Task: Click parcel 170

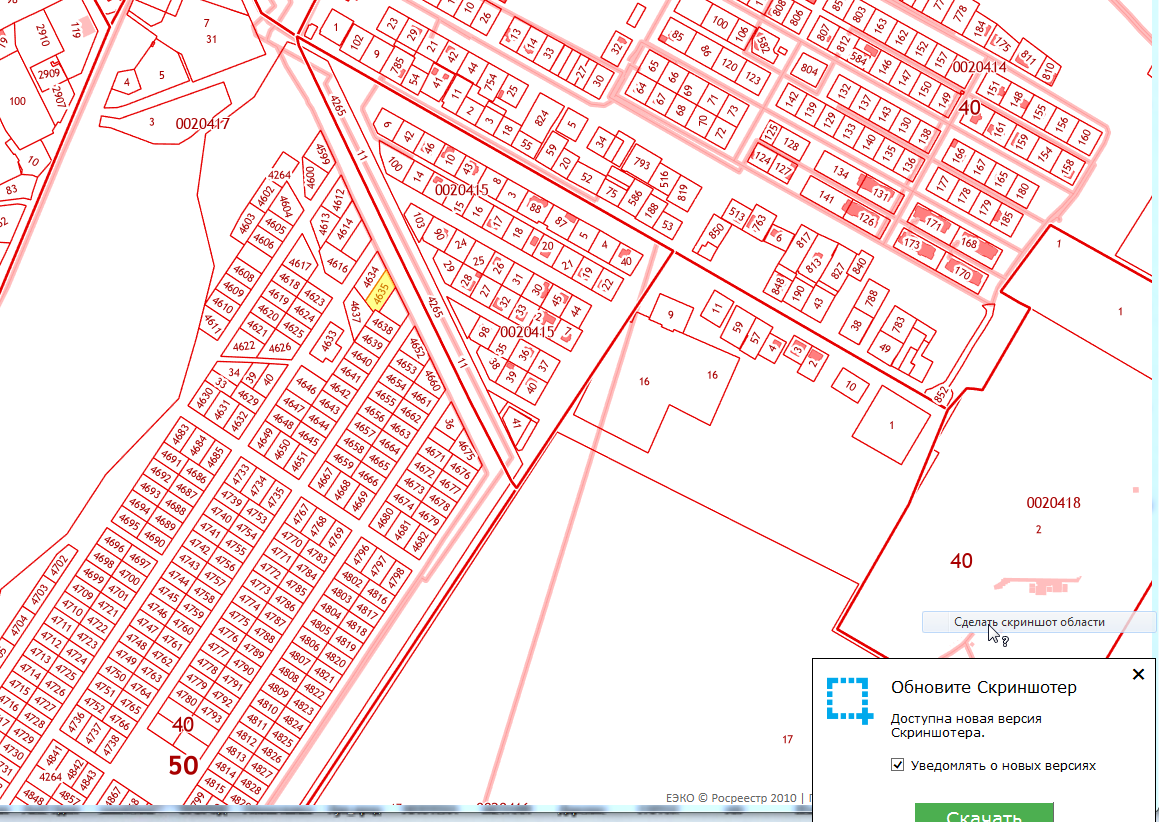Action: pos(962,275)
